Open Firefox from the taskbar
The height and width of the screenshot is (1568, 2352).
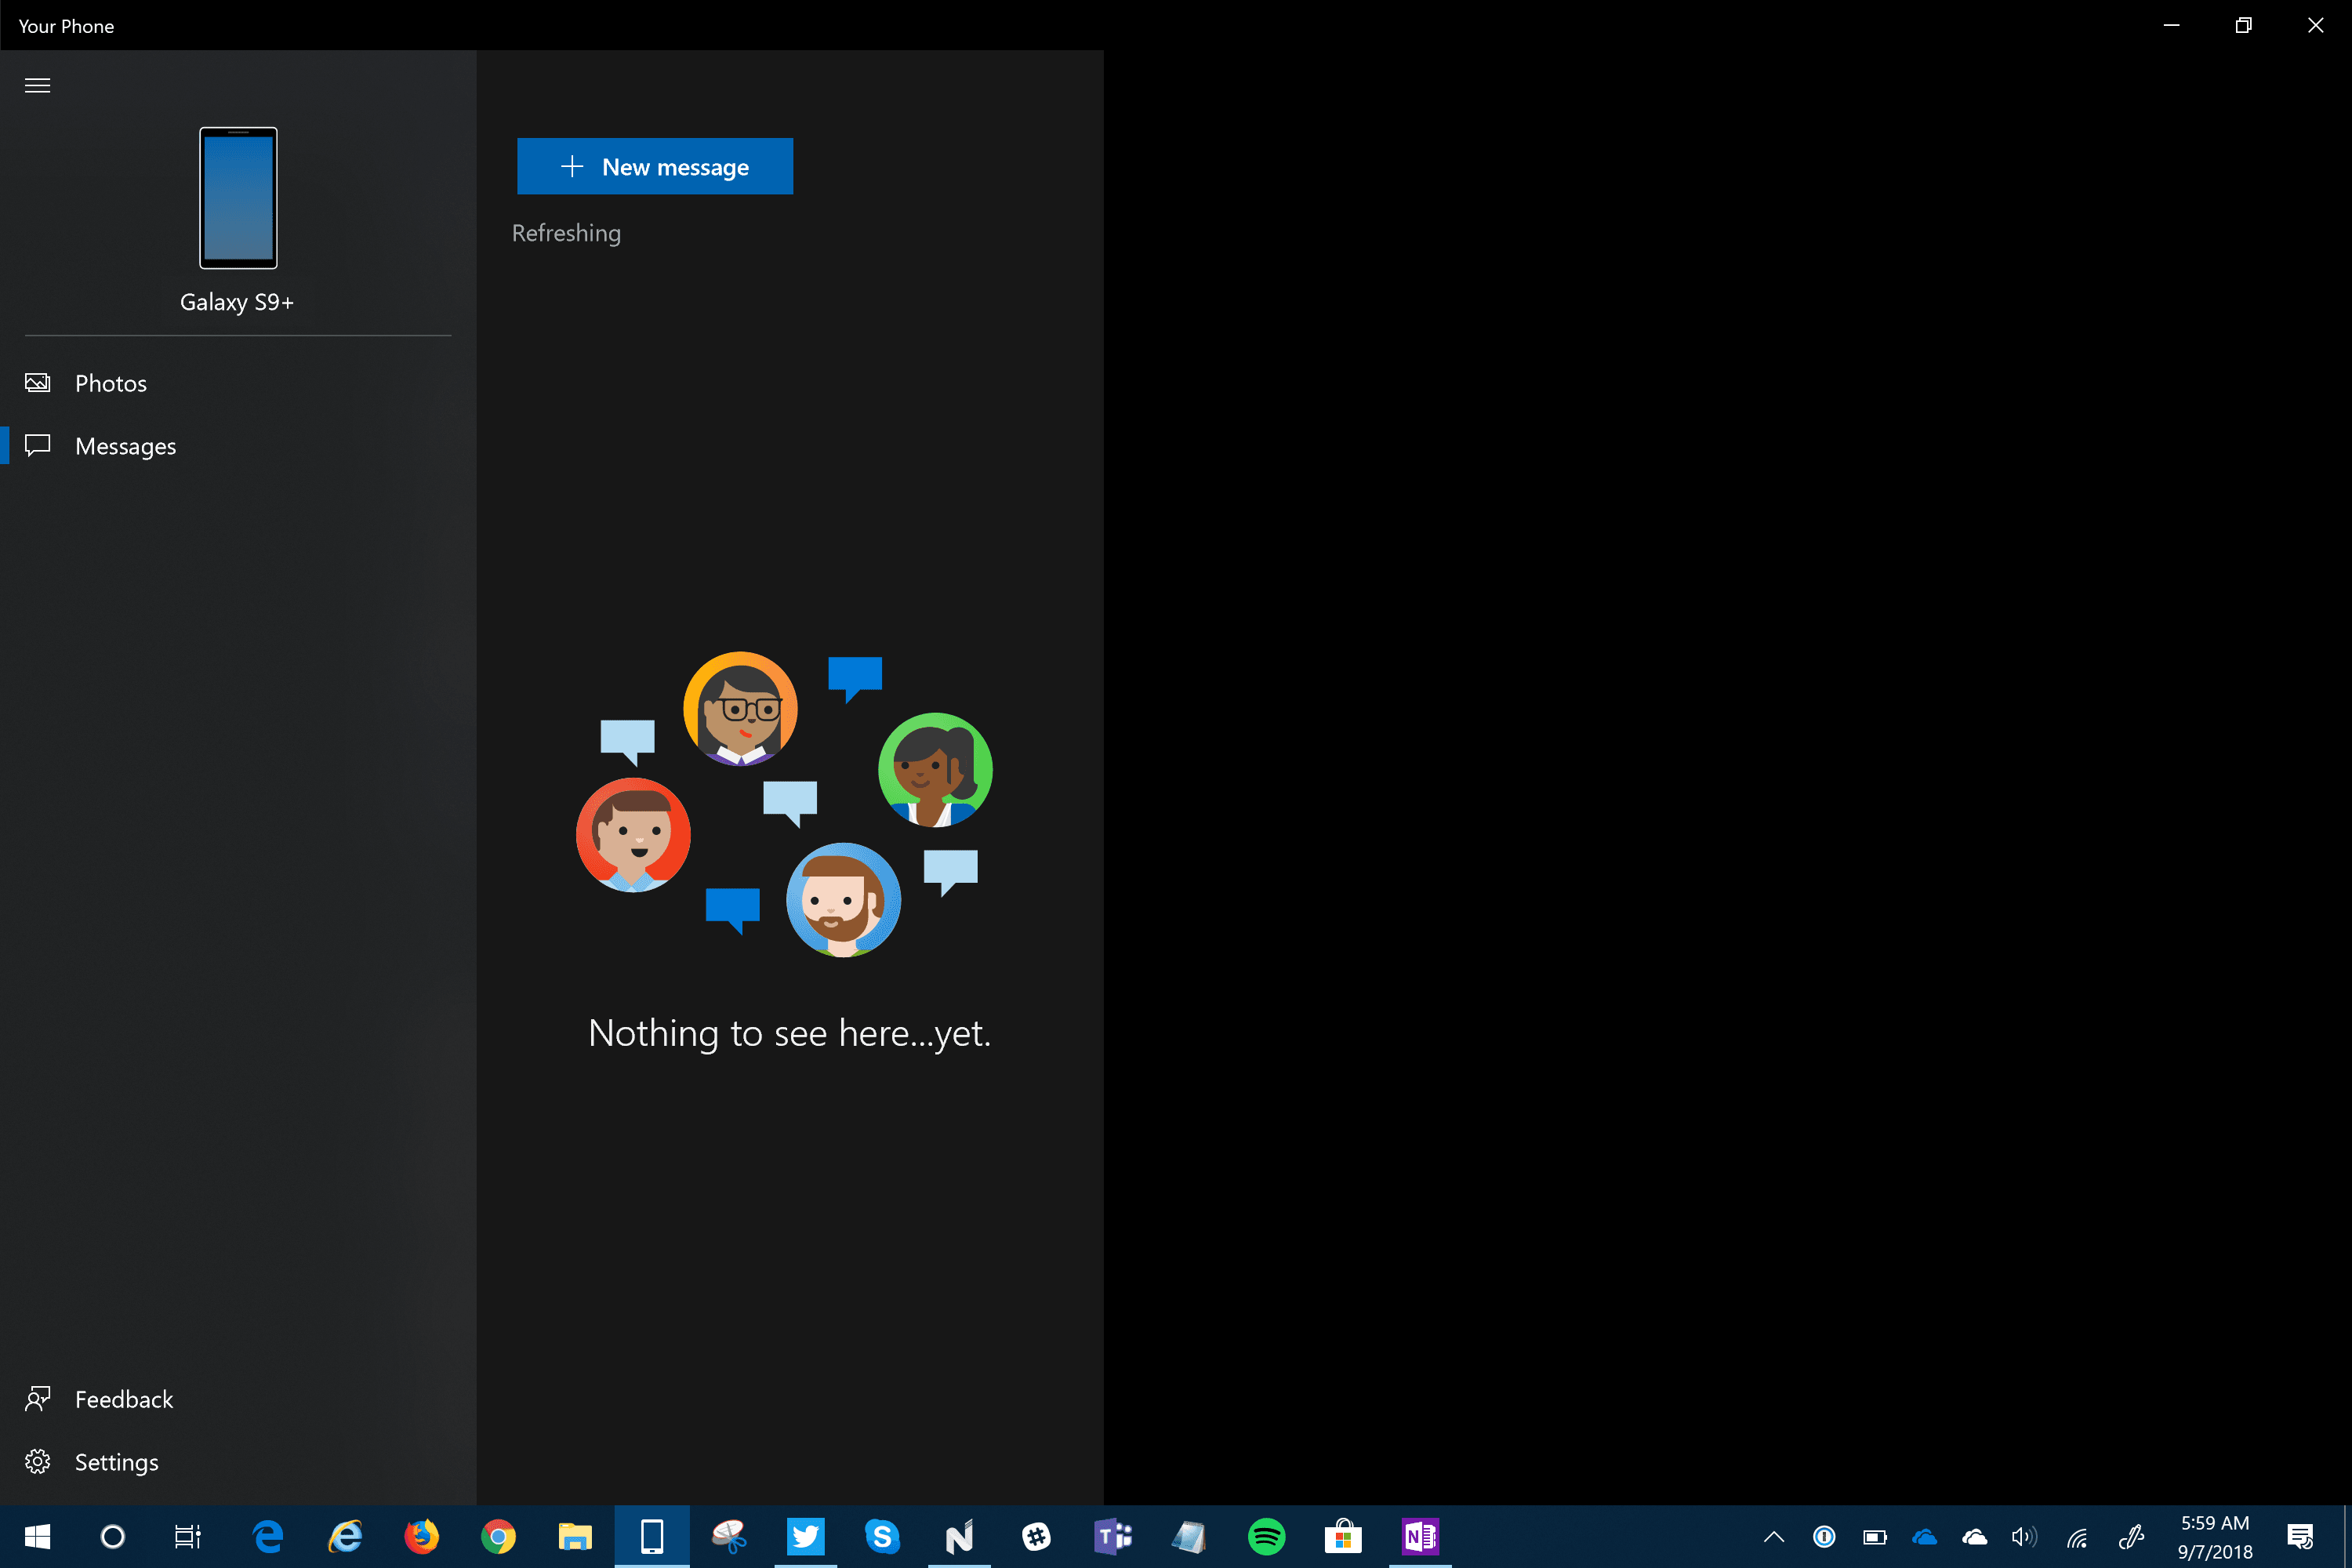tap(421, 1536)
